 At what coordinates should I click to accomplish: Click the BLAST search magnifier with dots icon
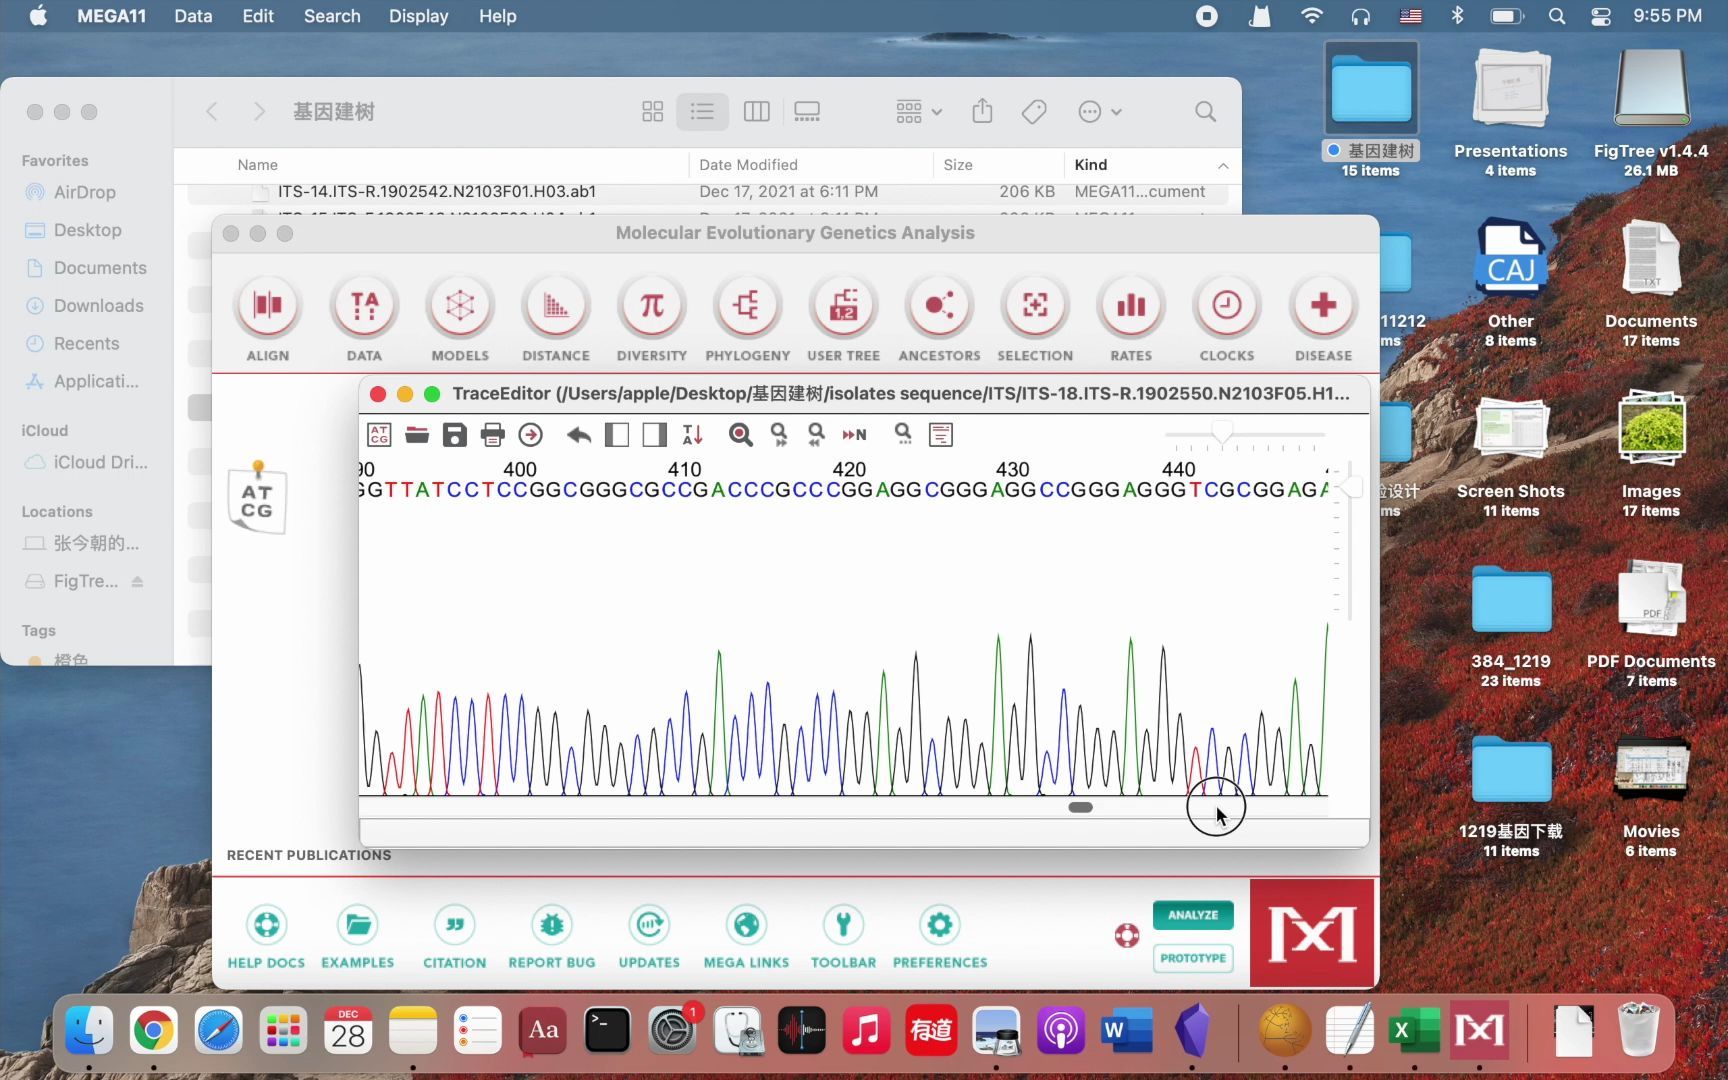(903, 434)
